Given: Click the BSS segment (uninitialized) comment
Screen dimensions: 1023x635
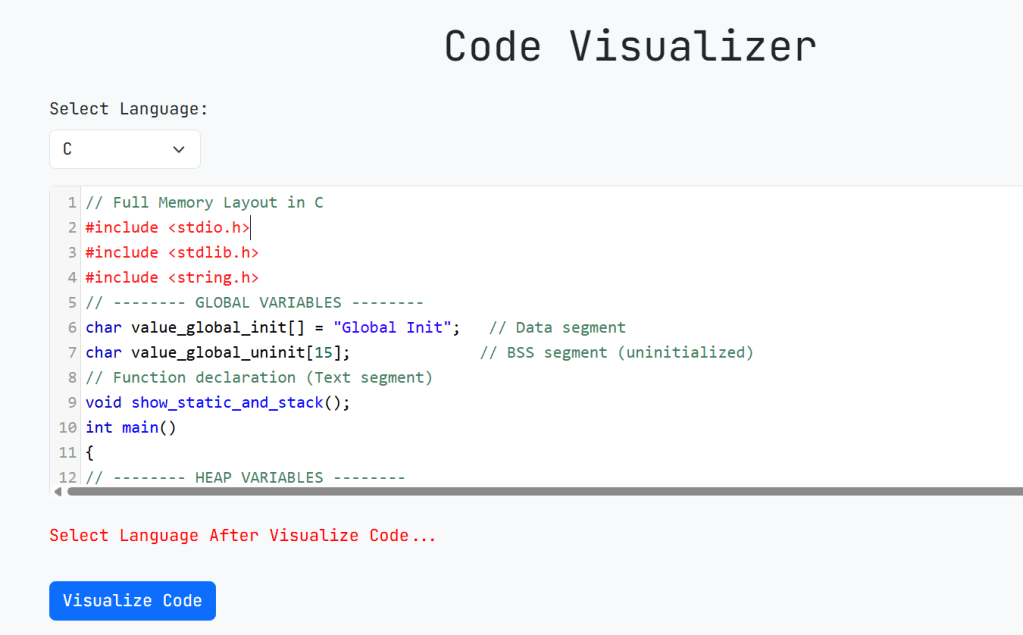Looking at the screenshot, I should tap(616, 352).
